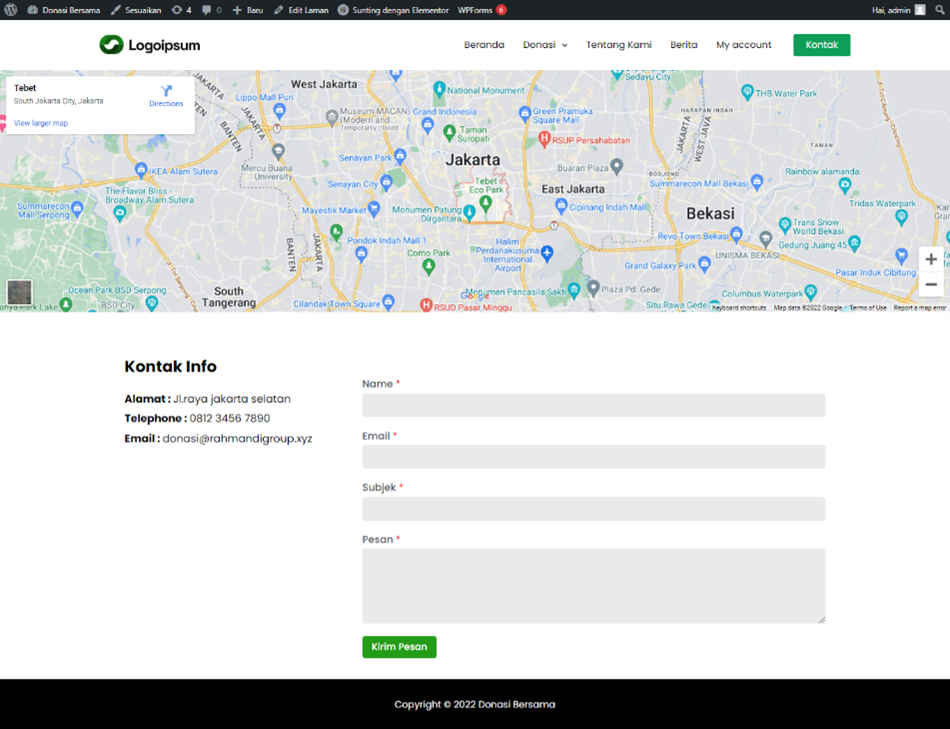This screenshot has width=950, height=729.
Task: Focus the Pesan message textarea
Action: [x=593, y=585]
